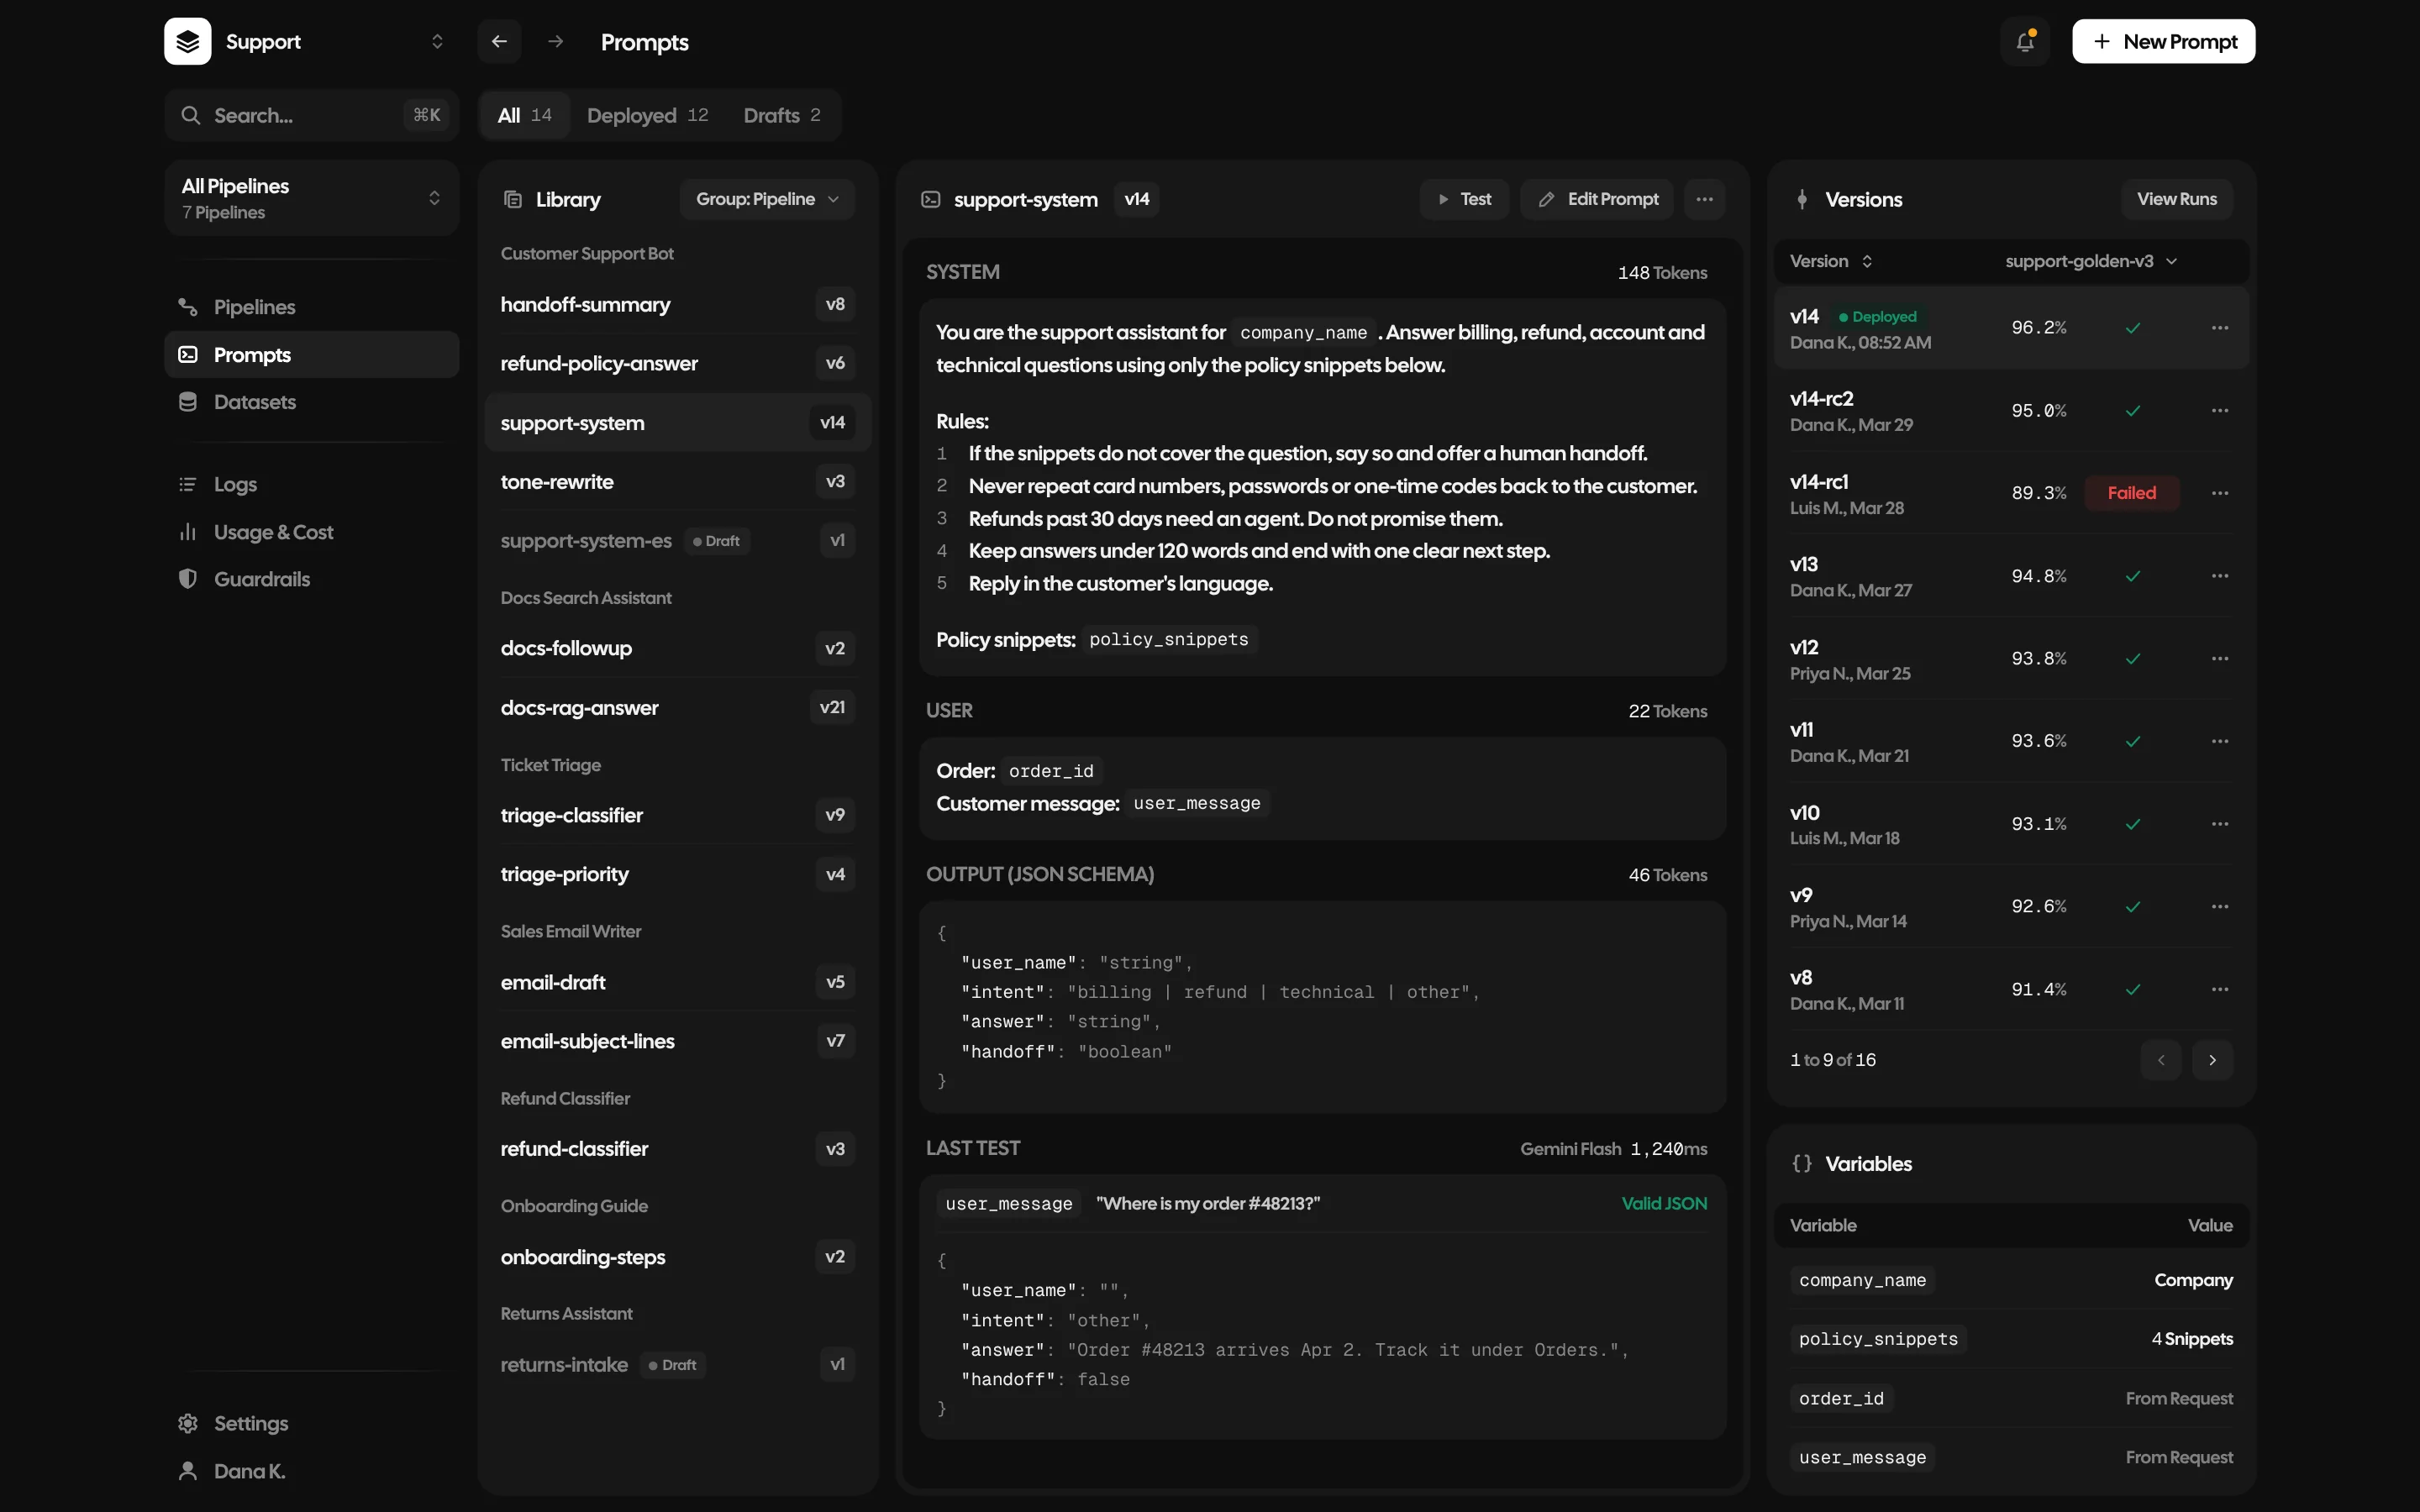Open more options for support-system prompt
The image size is (2420, 1512).
pos(1704,199)
